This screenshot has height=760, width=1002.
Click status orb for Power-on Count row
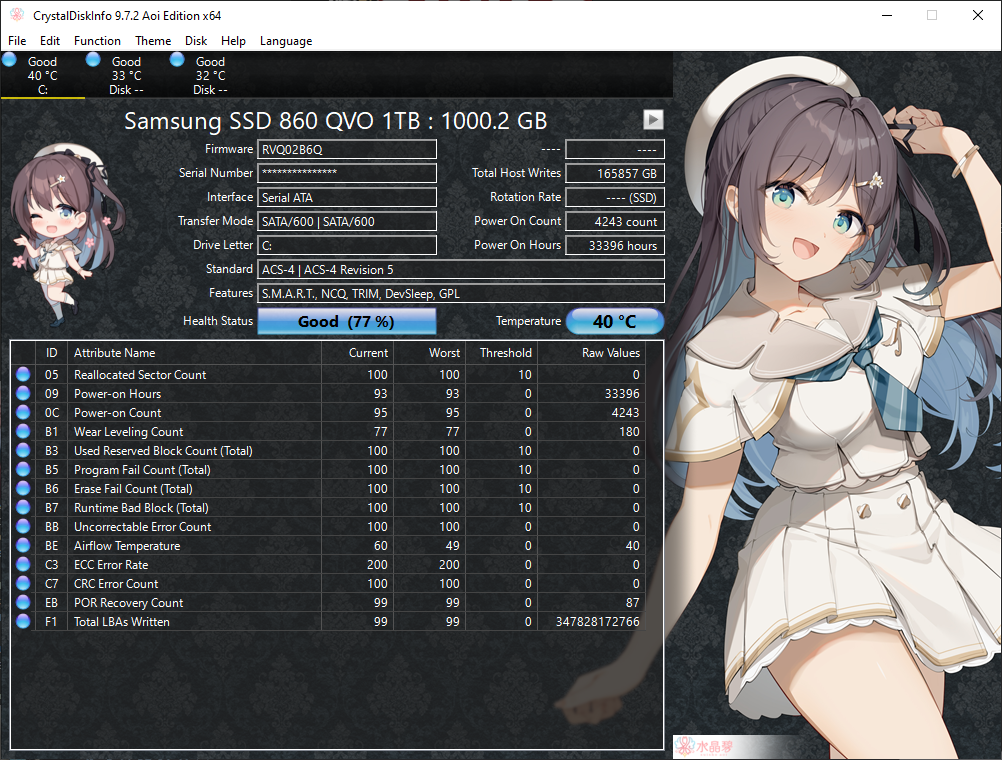[x=23, y=412]
